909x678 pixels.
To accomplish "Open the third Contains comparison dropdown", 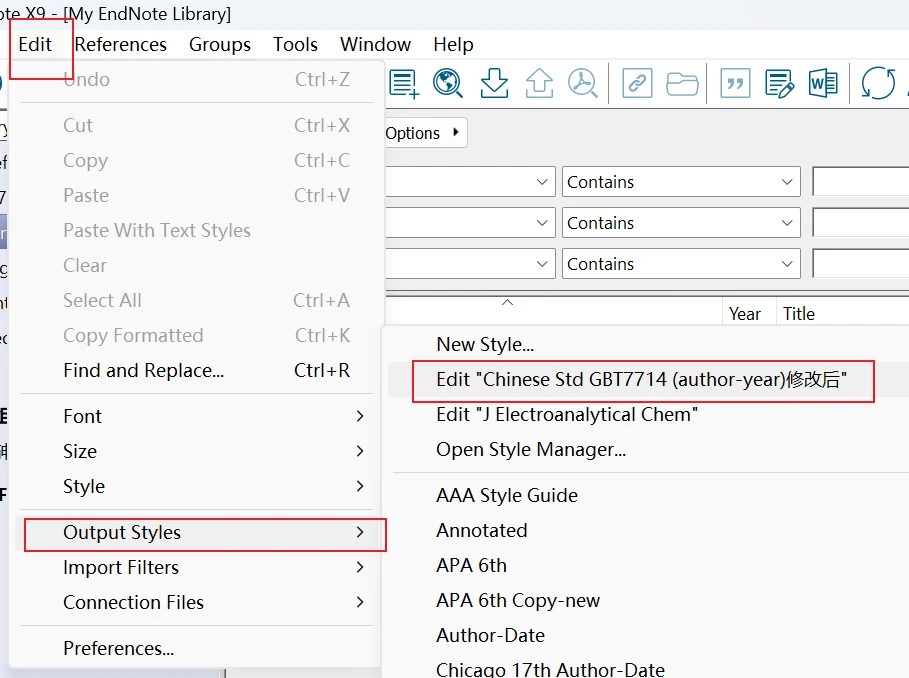I will [680, 264].
